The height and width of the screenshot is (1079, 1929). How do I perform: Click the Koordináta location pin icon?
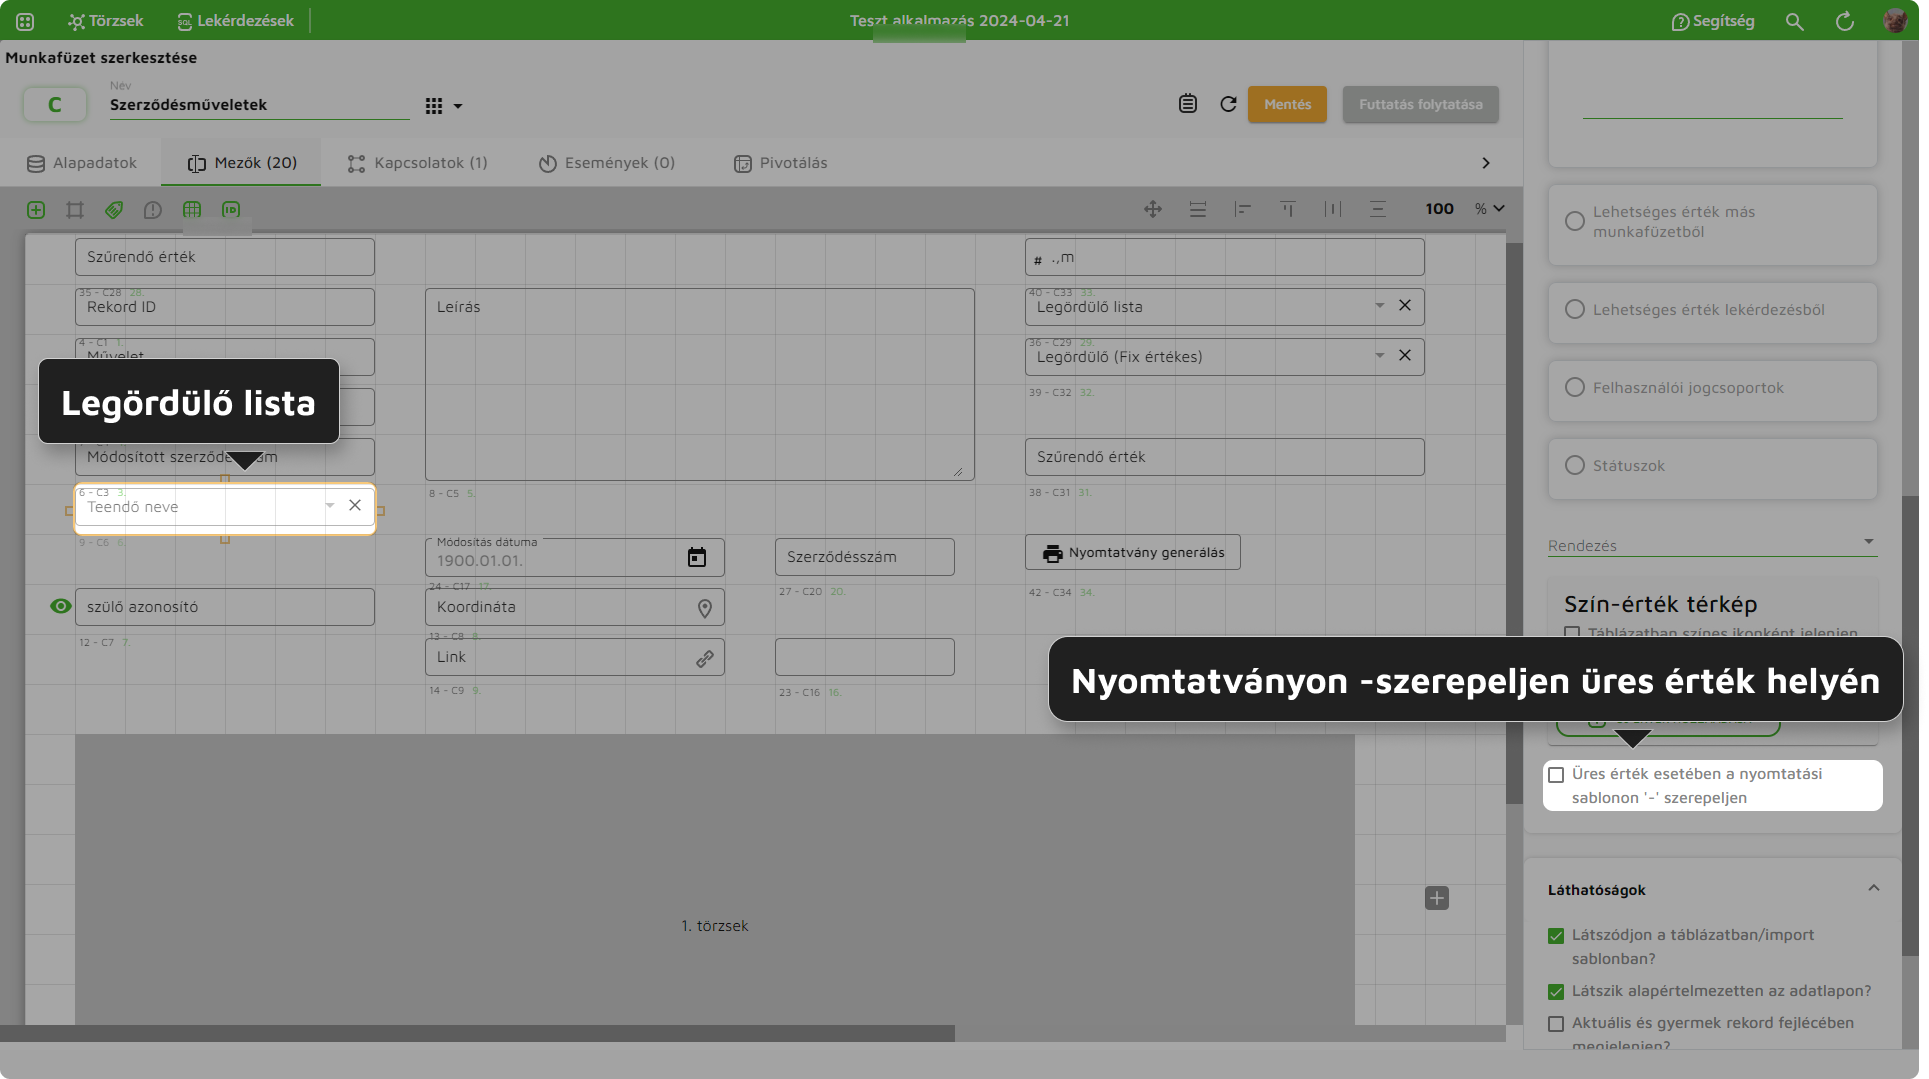pos(705,608)
